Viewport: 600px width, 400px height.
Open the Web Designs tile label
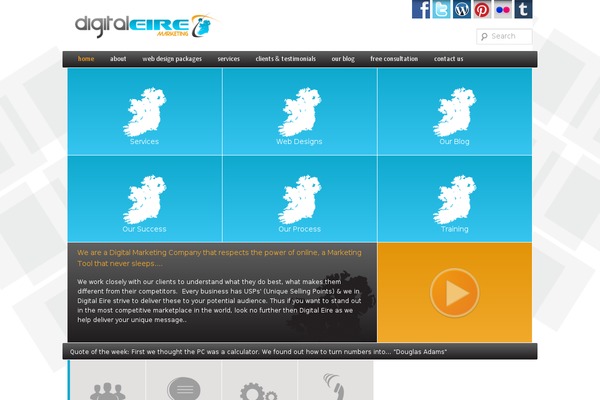tap(299, 142)
